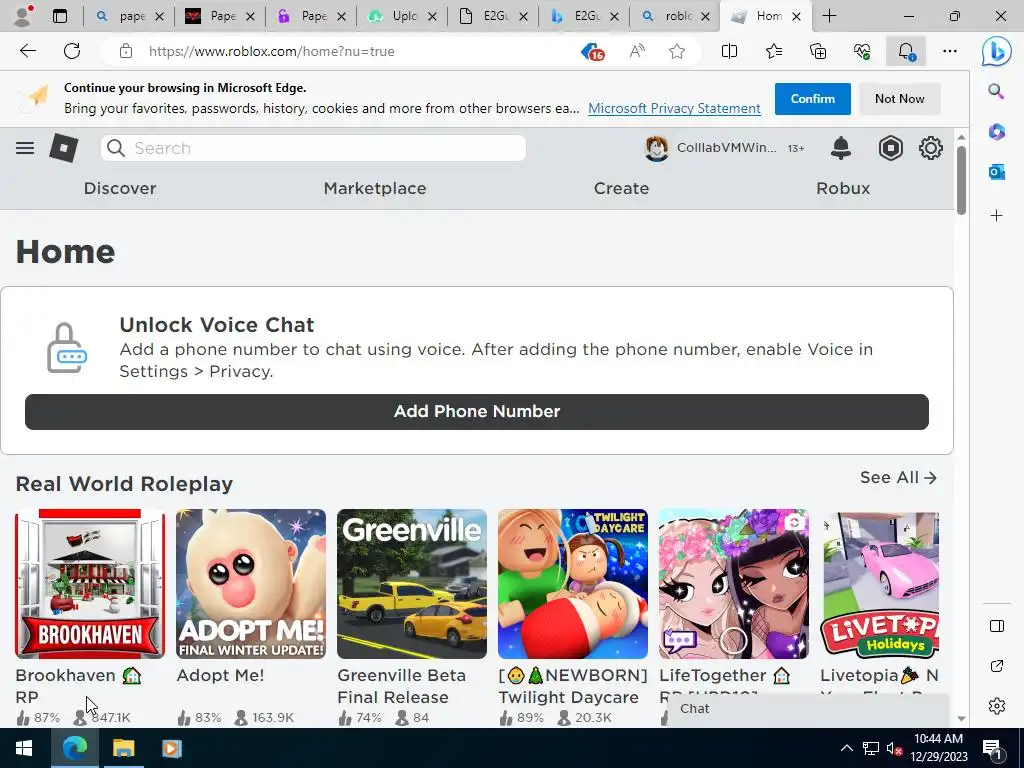The height and width of the screenshot is (768, 1024).
Task: Open tab actions menu icon
Action: tap(59, 16)
